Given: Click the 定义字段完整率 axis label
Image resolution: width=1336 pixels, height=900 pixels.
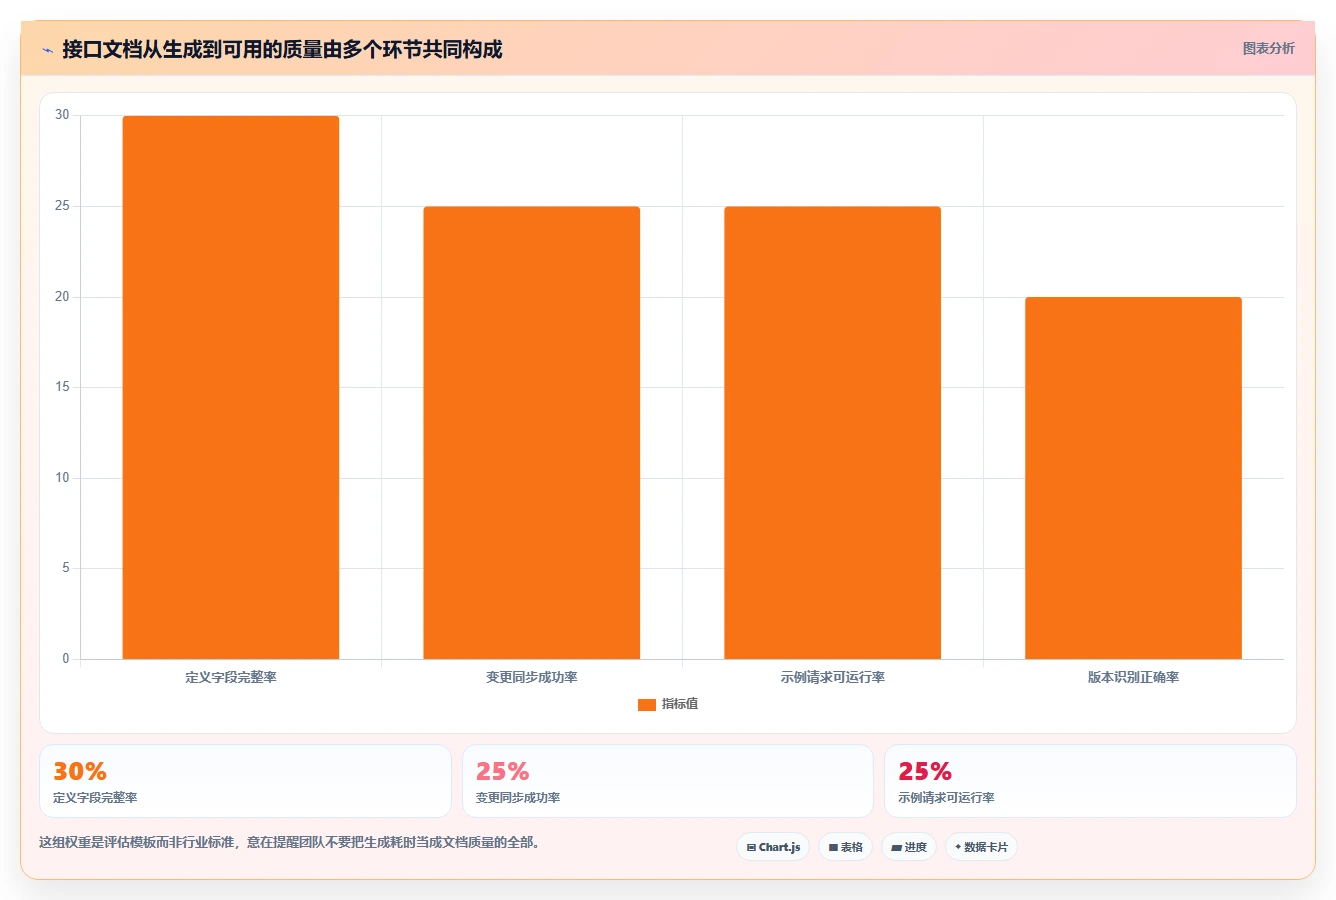Looking at the screenshot, I should (231, 677).
